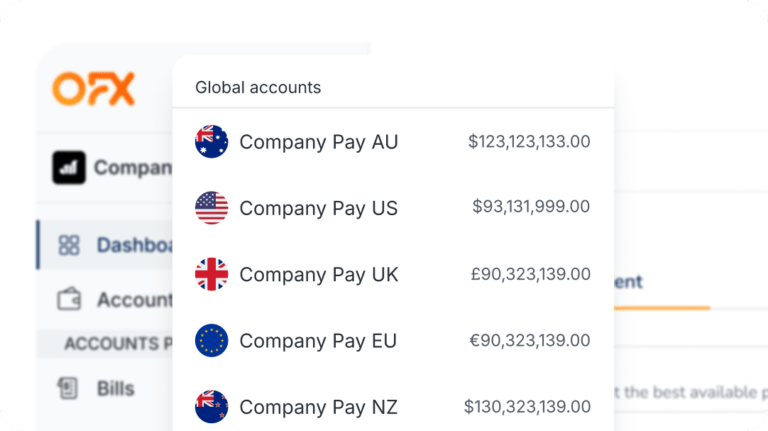This screenshot has height=431, width=768.
Task: Click the OFX logo
Action: click(x=94, y=88)
